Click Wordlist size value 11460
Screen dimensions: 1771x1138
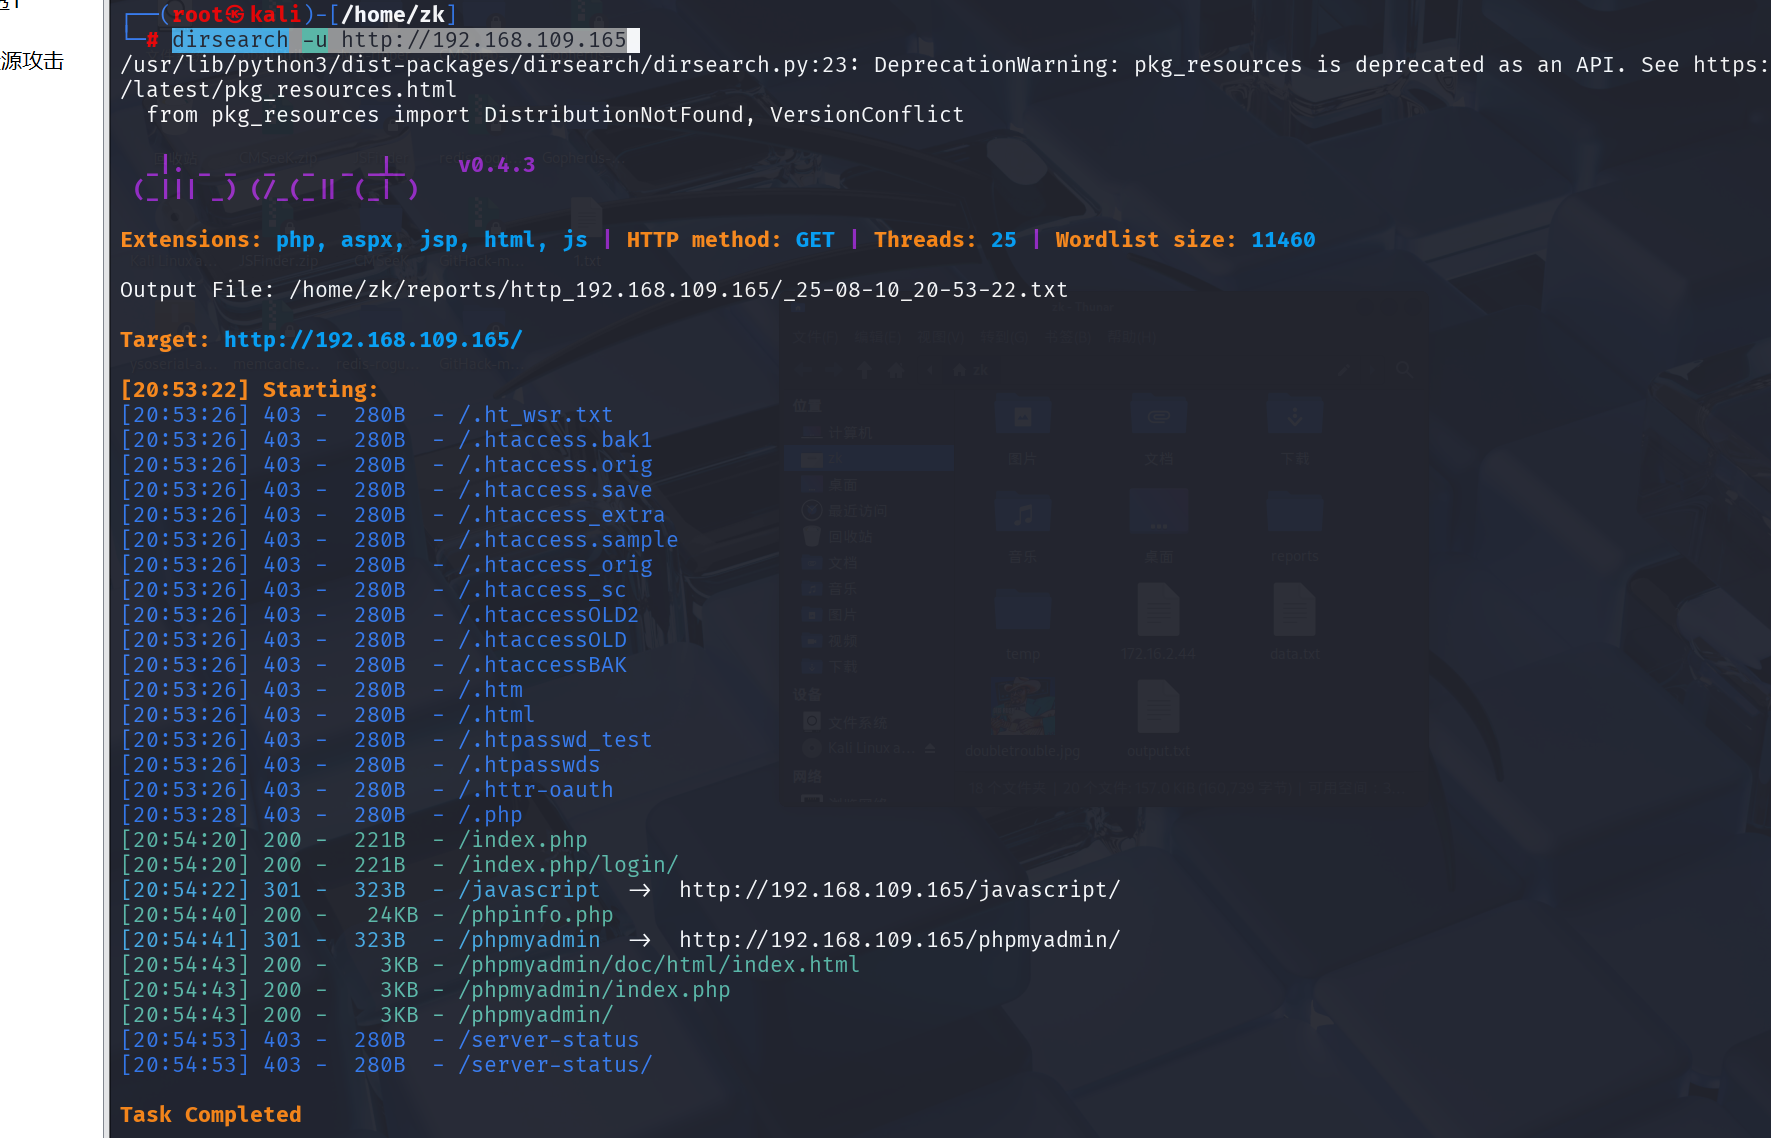[x=1283, y=240]
